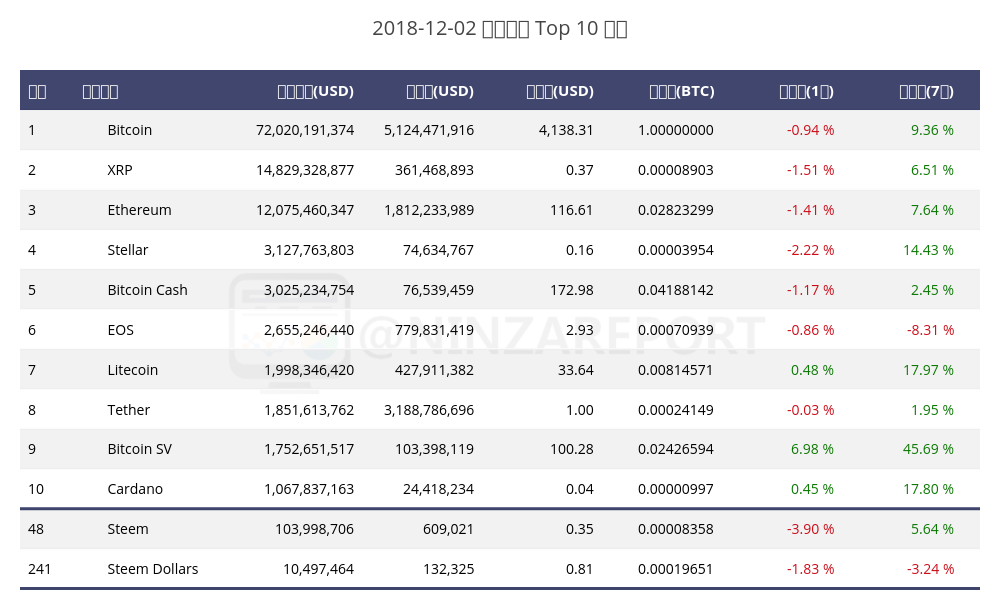
Task: Click Tether's volume "3,188,786,696"
Action: [429, 410]
